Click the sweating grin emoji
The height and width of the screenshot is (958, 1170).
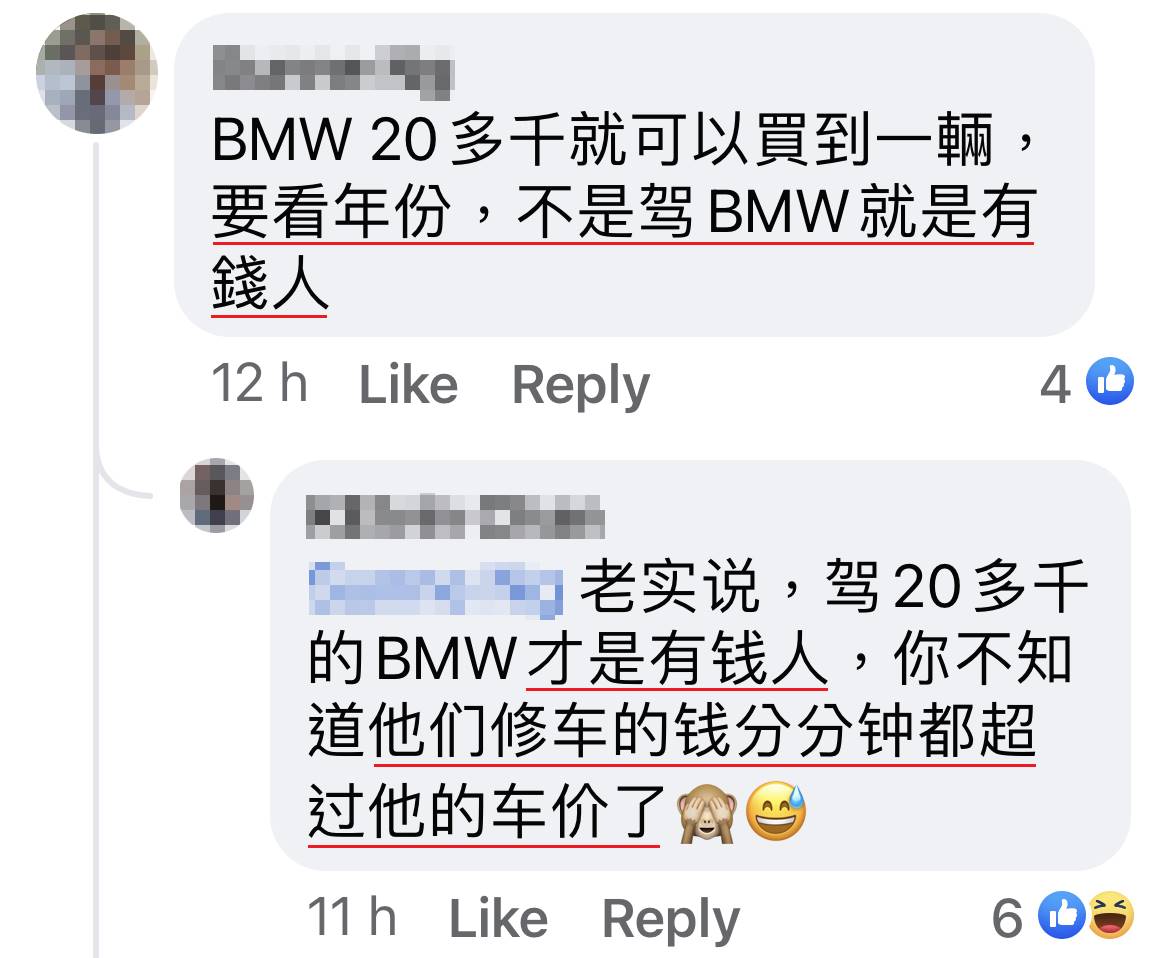click(x=776, y=812)
